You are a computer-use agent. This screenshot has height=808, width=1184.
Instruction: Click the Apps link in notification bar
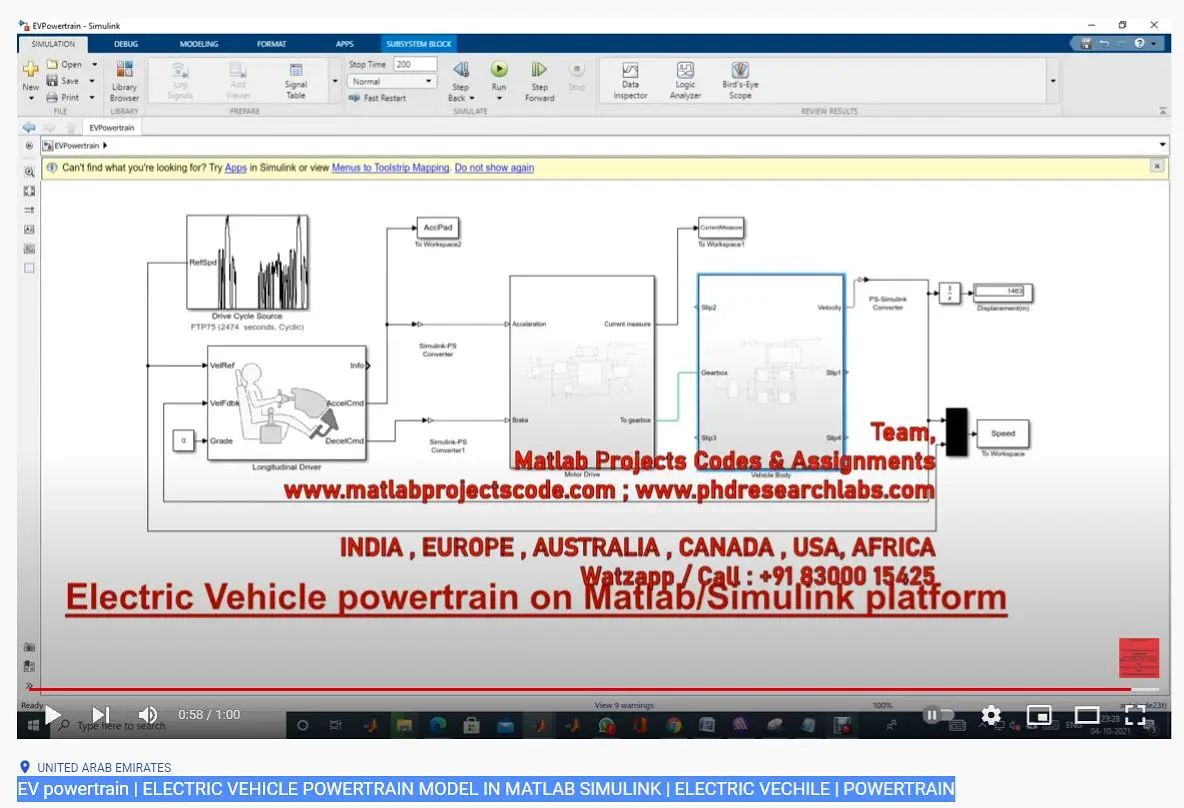236,168
